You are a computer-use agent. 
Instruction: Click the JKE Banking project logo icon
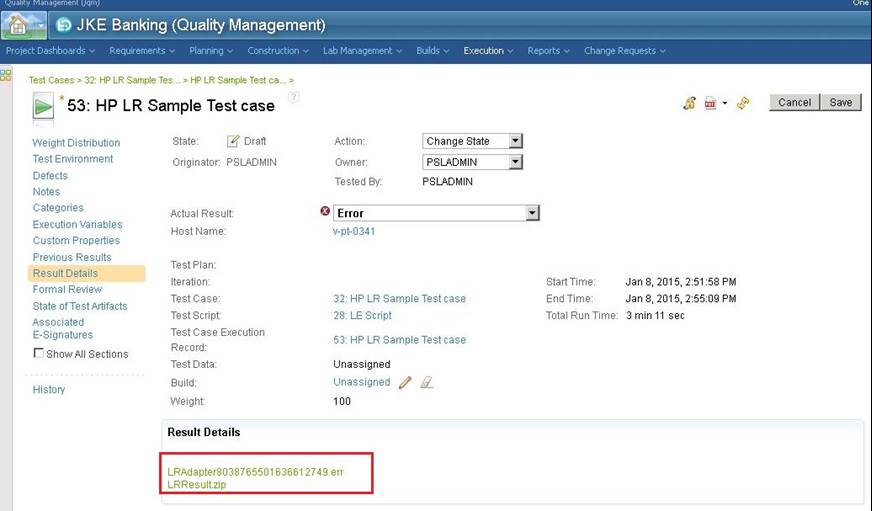65,25
